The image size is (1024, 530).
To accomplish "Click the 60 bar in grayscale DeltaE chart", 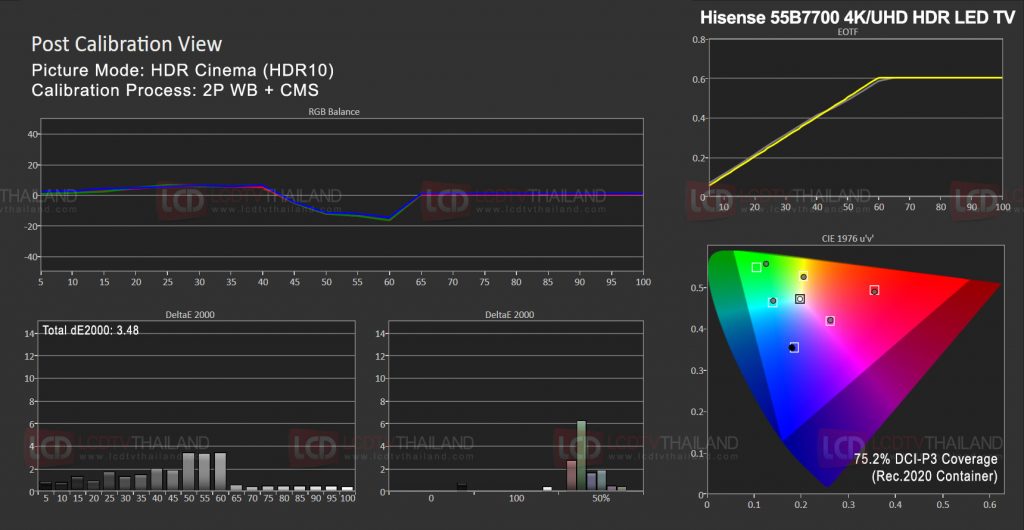I will [220, 471].
